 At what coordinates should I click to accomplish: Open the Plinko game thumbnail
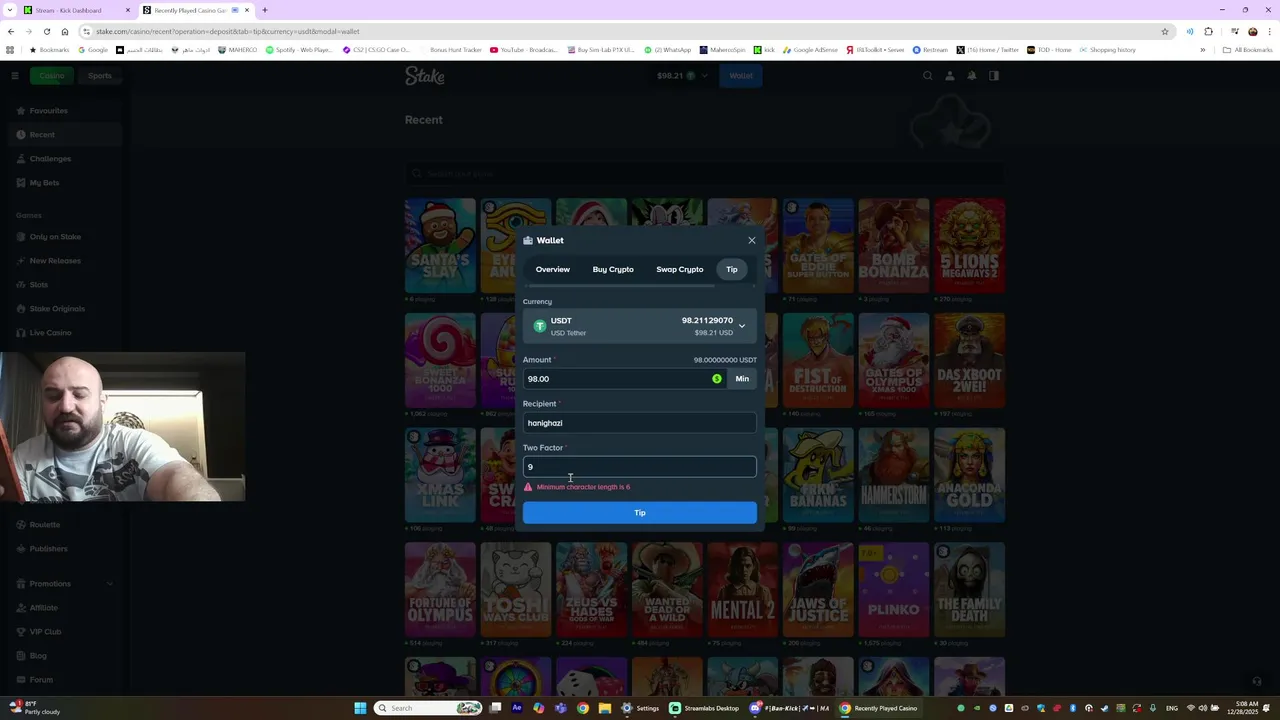coord(894,591)
